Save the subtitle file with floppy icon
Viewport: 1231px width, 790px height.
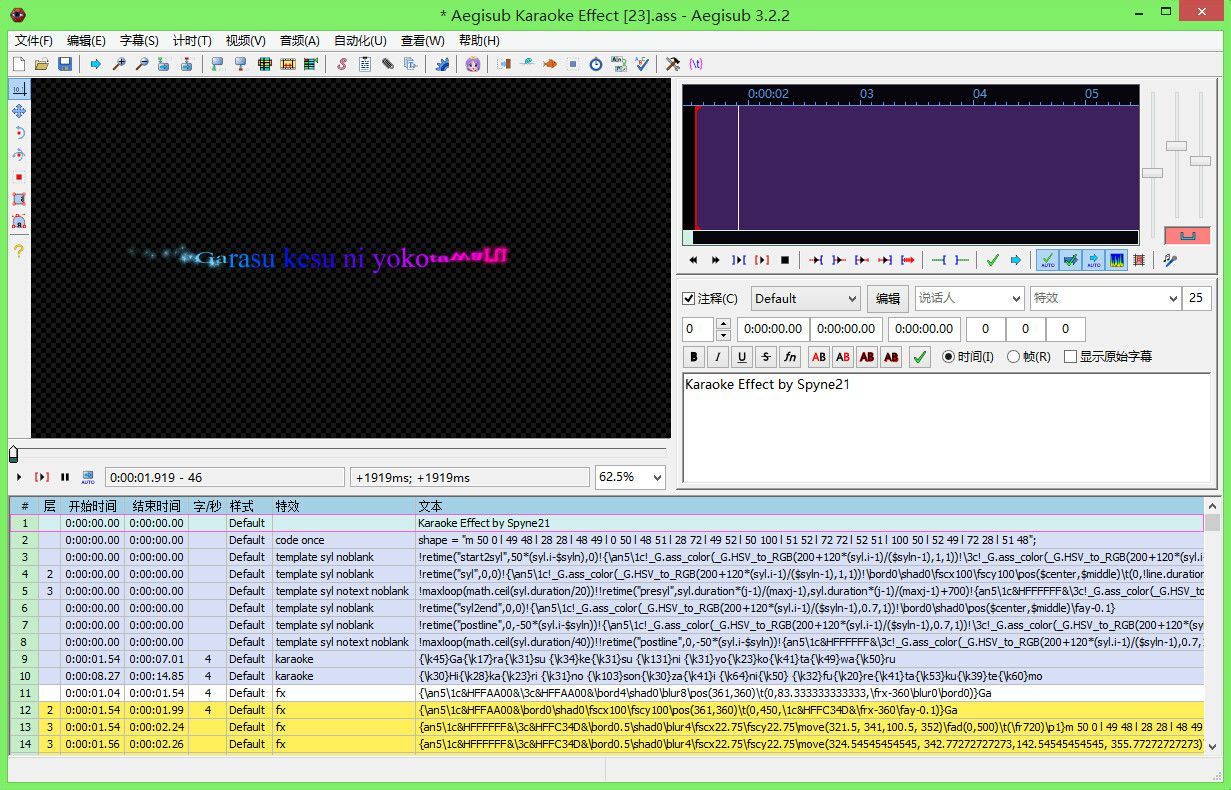pyautogui.click(x=65, y=64)
